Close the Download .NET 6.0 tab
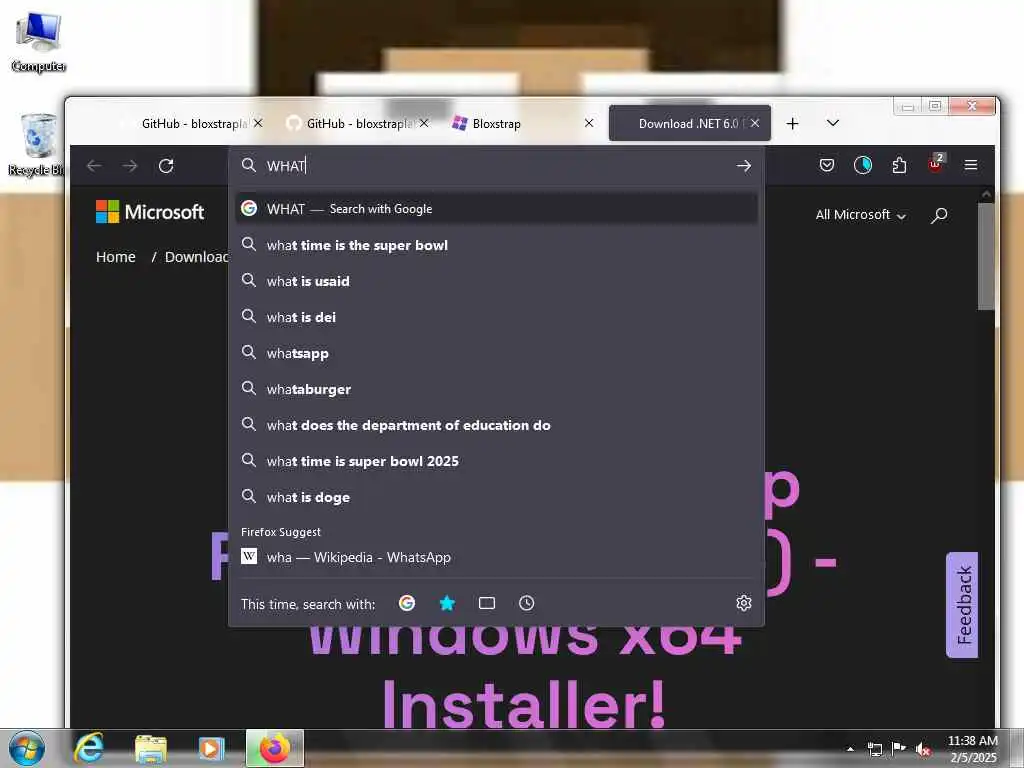 coord(755,123)
